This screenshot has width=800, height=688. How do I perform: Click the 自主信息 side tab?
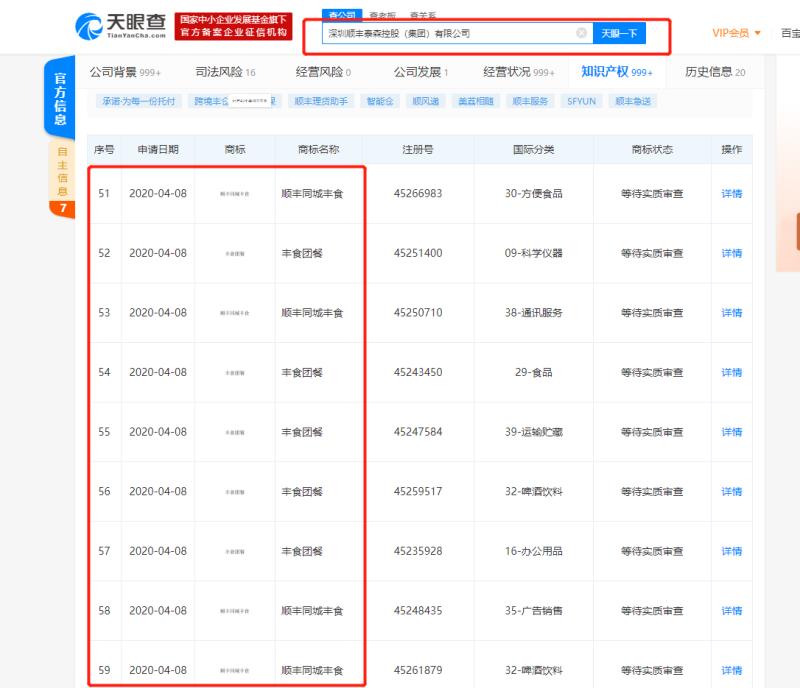pyautogui.click(x=62, y=171)
